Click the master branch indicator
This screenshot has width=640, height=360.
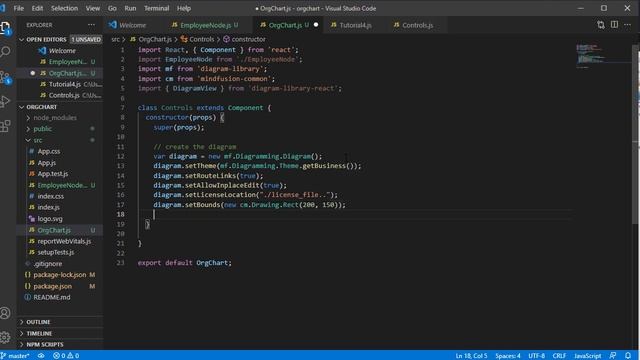[15, 356]
